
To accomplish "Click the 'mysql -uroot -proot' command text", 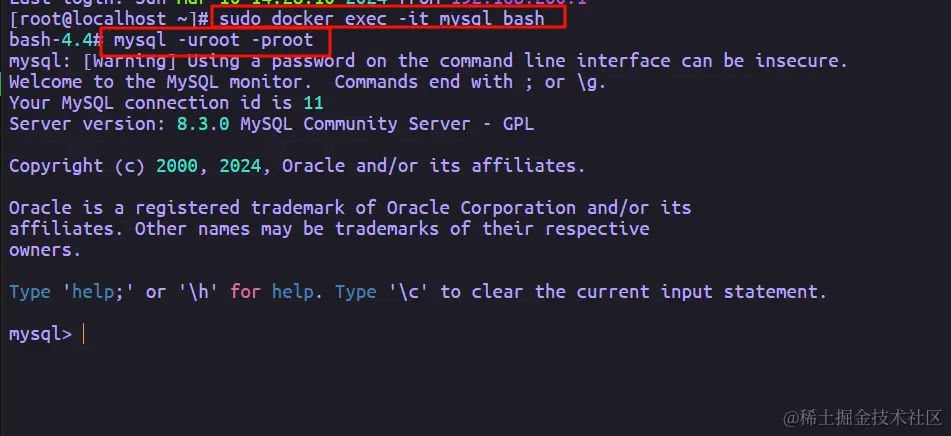I will point(213,40).
